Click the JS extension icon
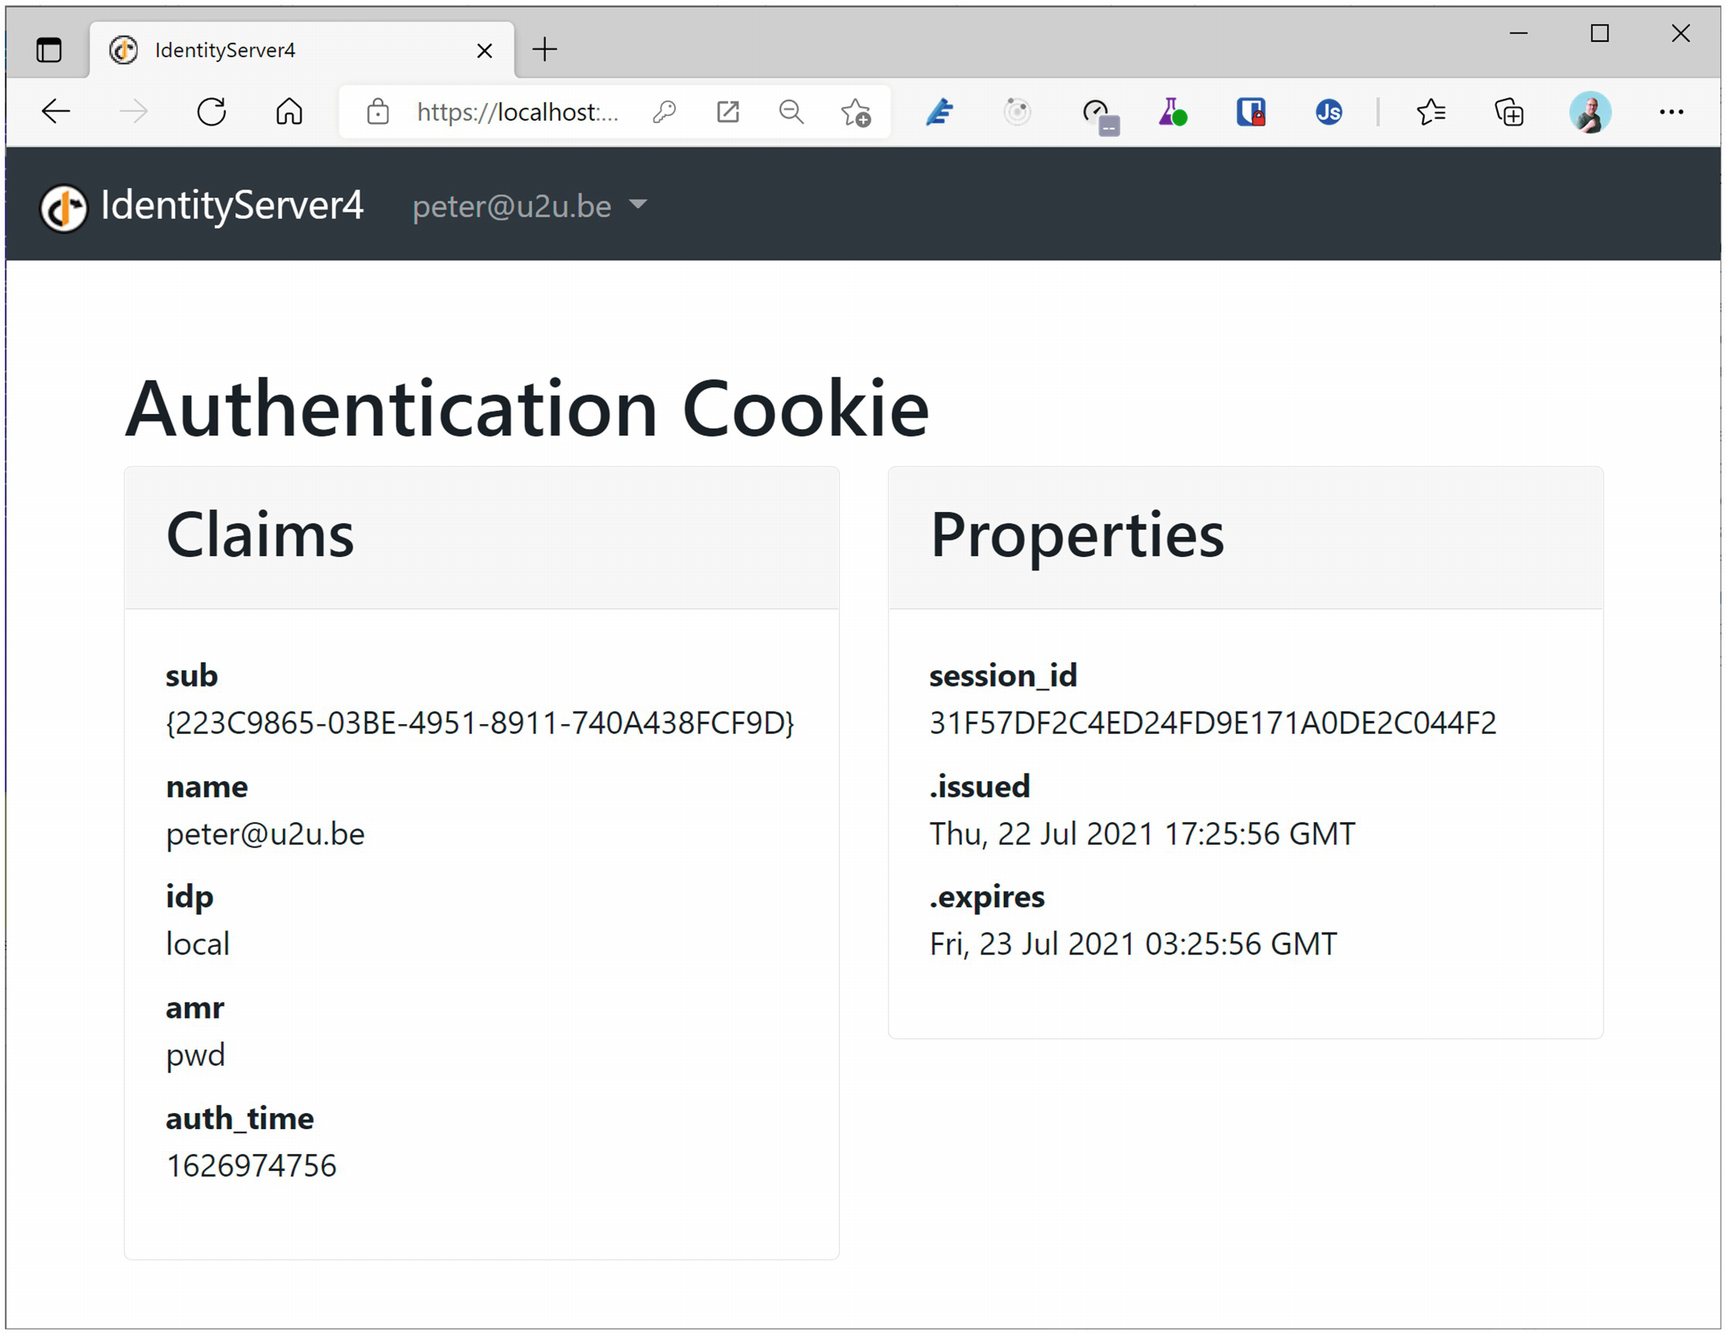Viewport: 1727px width, 1335px height. click(x=1328, y=112)
